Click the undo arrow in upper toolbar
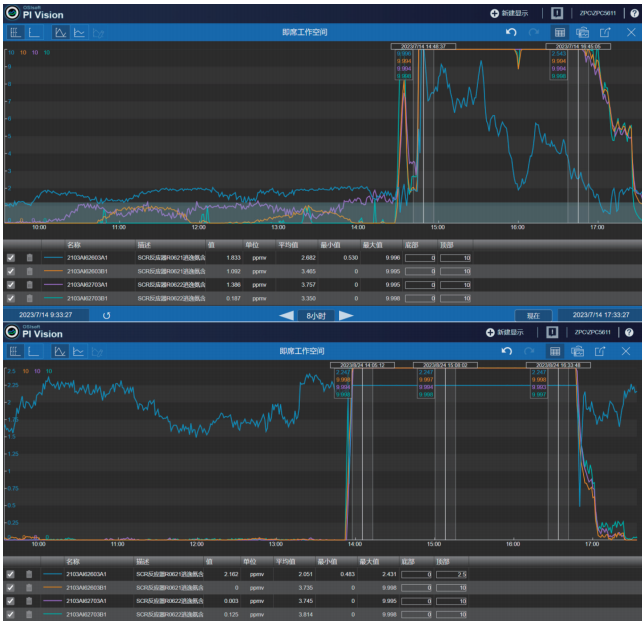644x623 pixels. click(510, 32)
